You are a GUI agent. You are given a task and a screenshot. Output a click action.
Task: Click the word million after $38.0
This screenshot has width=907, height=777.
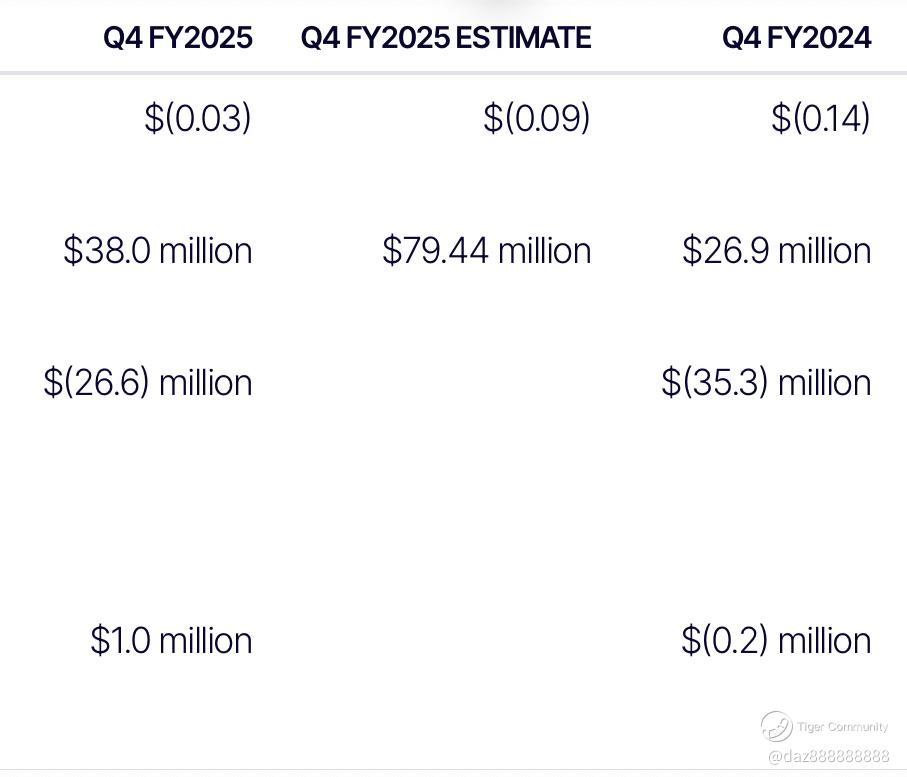(206, 251)
